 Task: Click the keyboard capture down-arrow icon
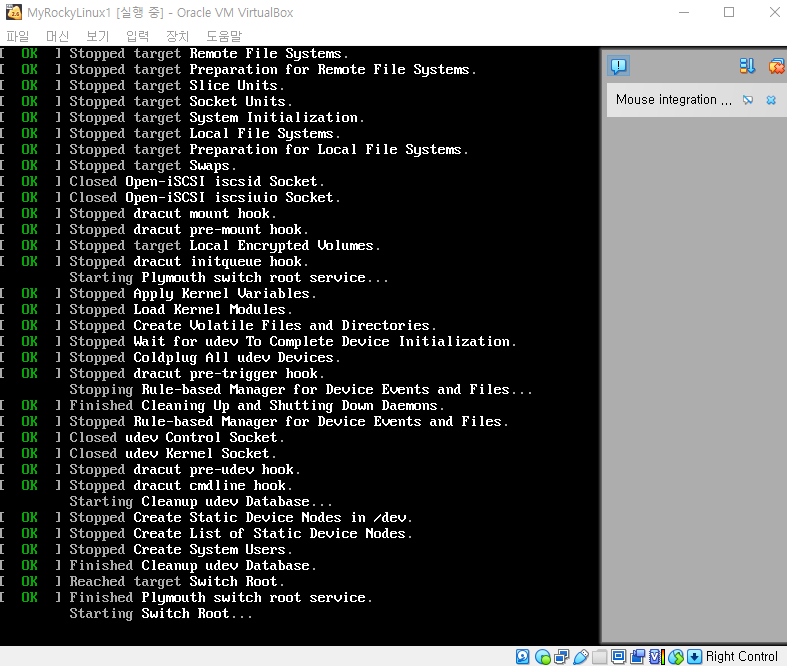click(695, 656)
